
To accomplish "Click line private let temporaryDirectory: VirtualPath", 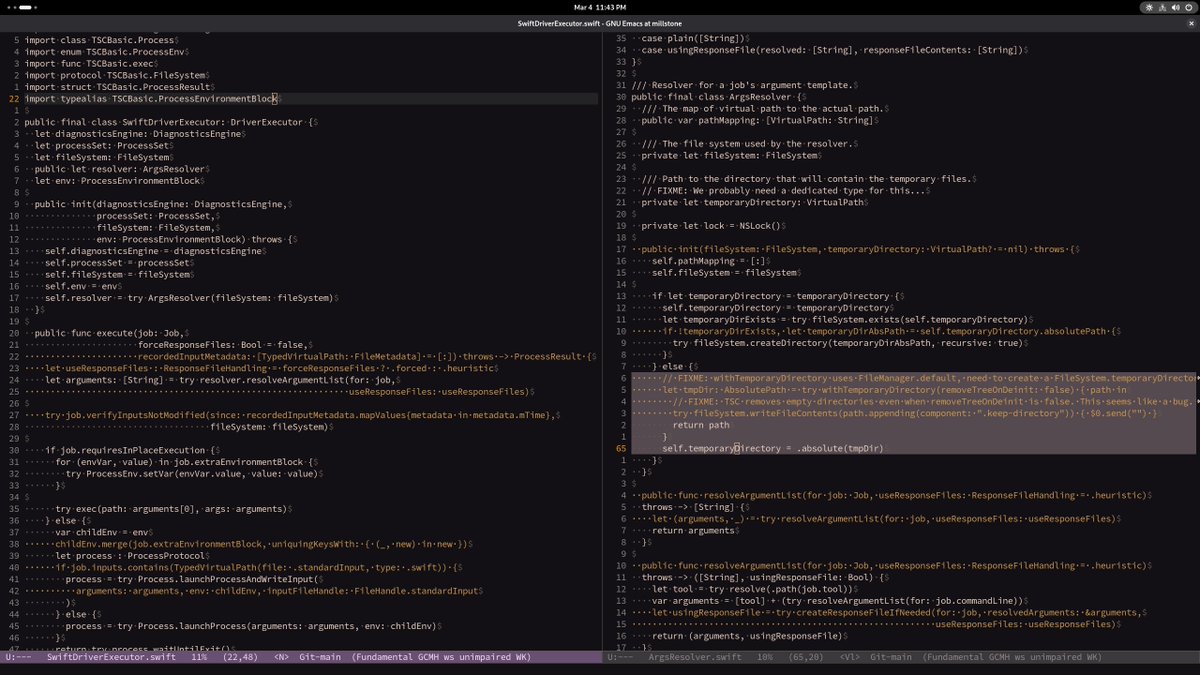I will coord(755,202).
